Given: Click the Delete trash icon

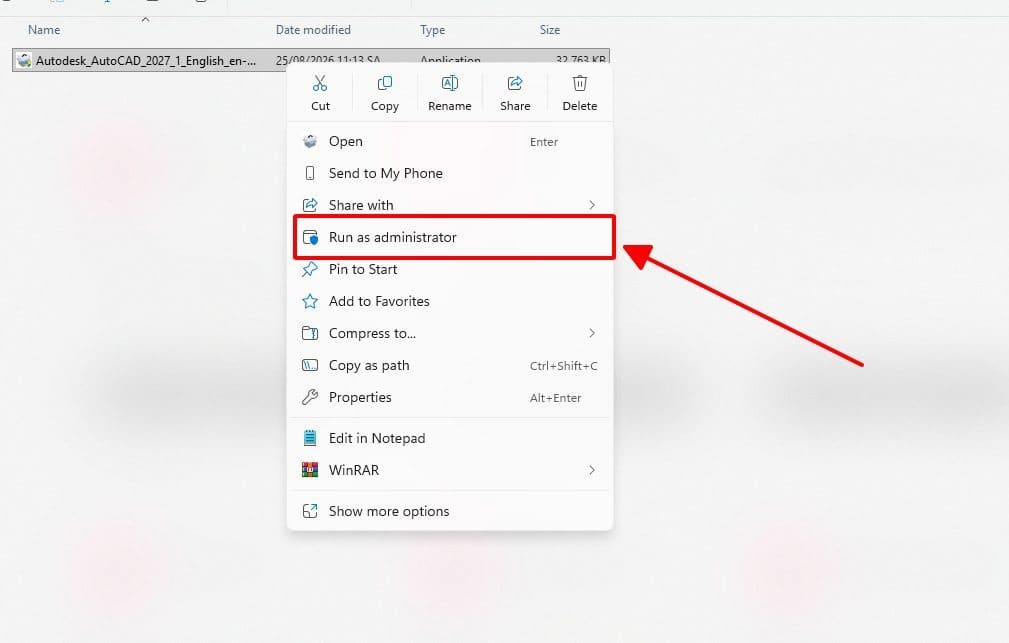Looking at the screenshot, I should (580, 84).
